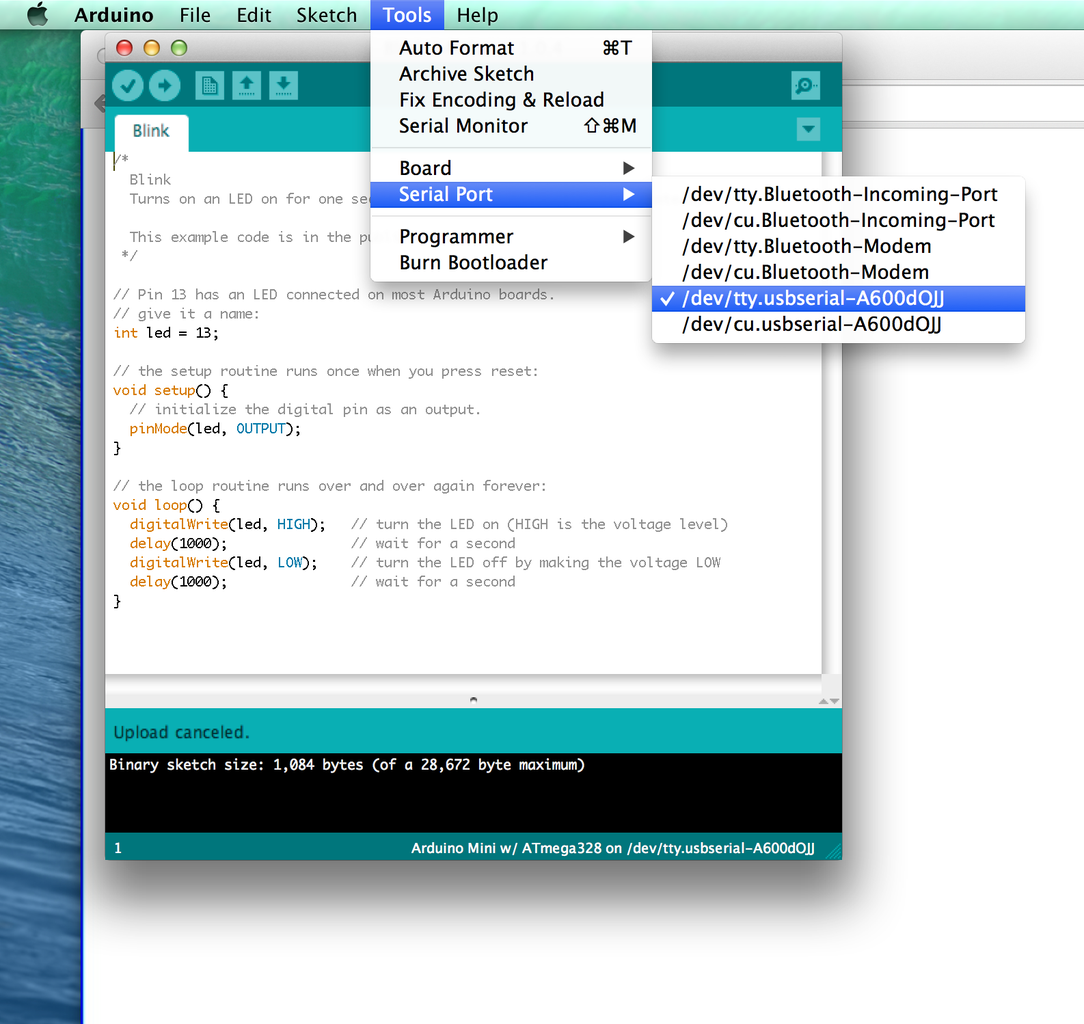Screen dimensions: 1084x1024
Task: Open the sketch tabs dropdown arrow
Action: (808, 129)
